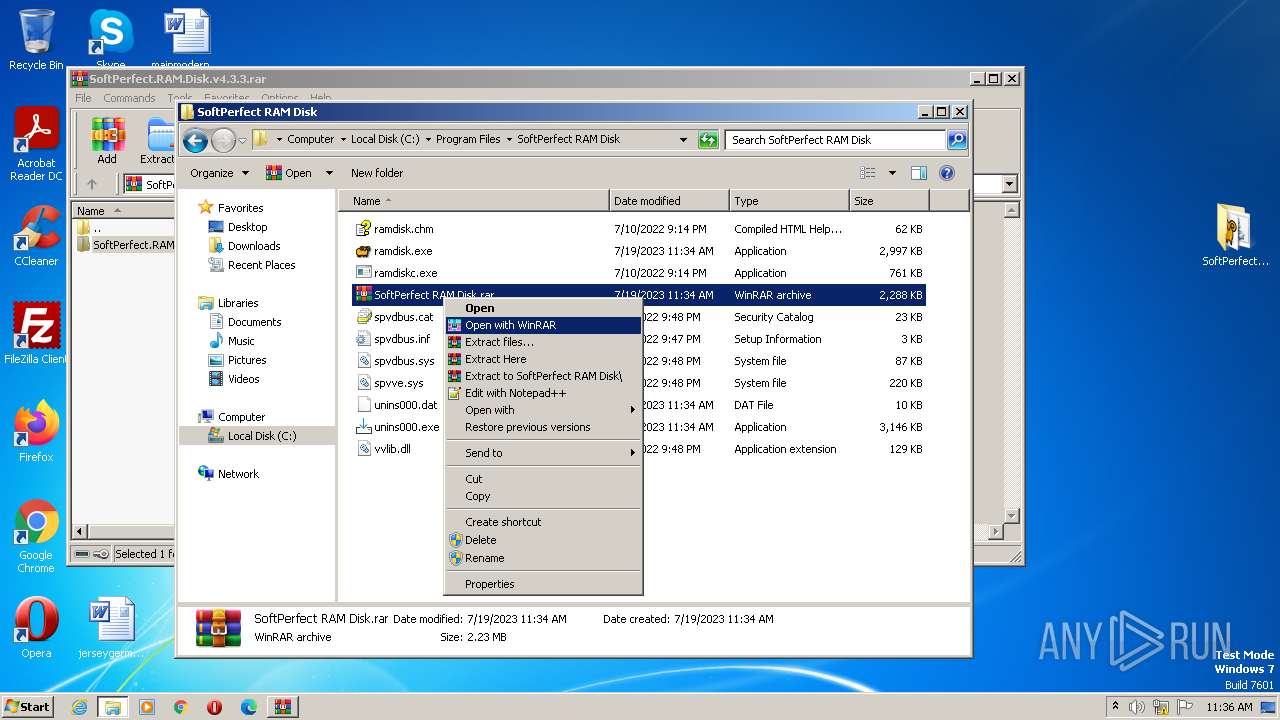Sort by Date modified column
Image resolution: width=1280 pixels, height=720 pixels.
coord(669,201)
